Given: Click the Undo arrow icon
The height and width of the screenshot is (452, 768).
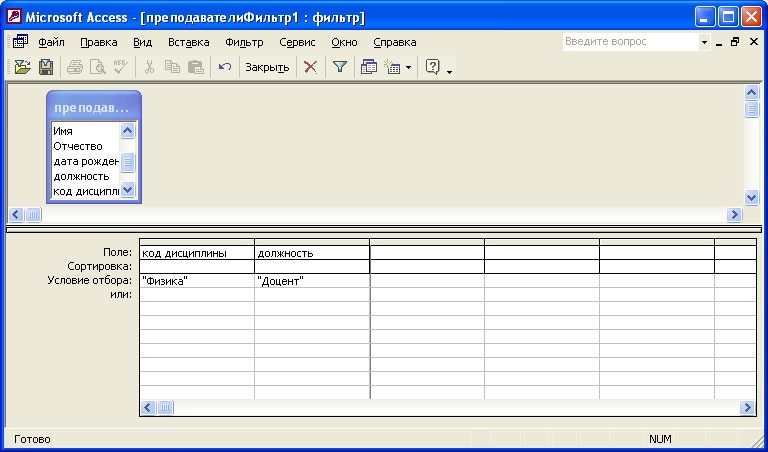Looking at the screenshot, I should tap(225, 67).
